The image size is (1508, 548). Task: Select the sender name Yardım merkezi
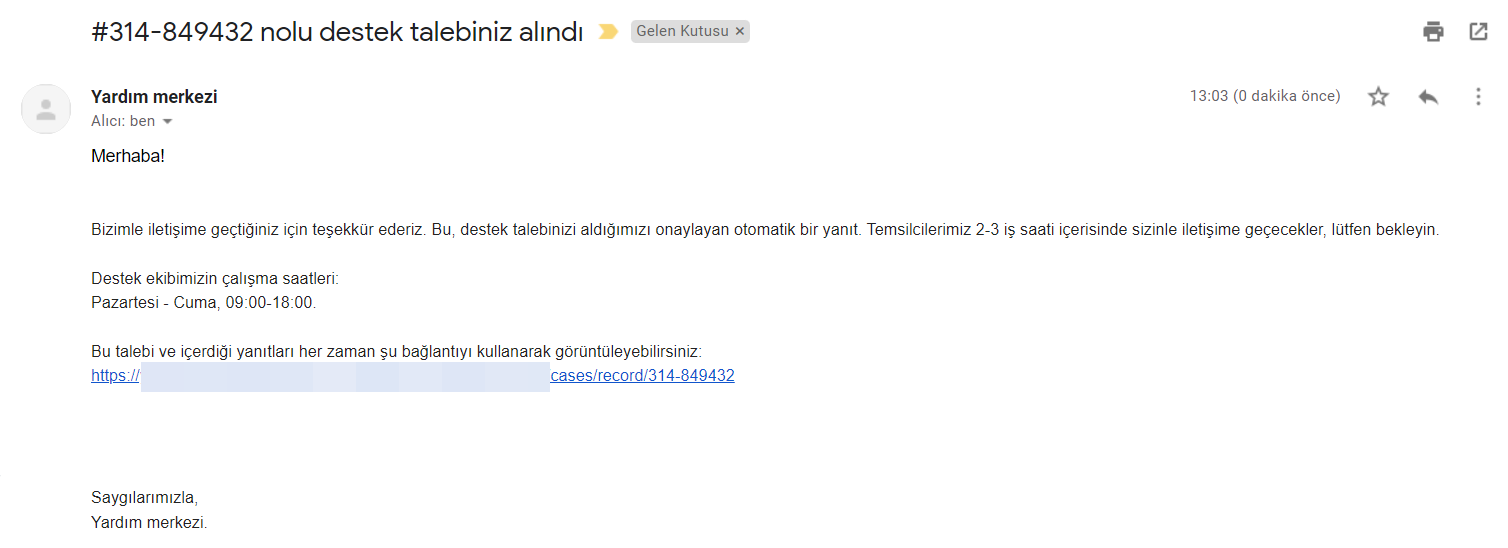coord(154,97)
